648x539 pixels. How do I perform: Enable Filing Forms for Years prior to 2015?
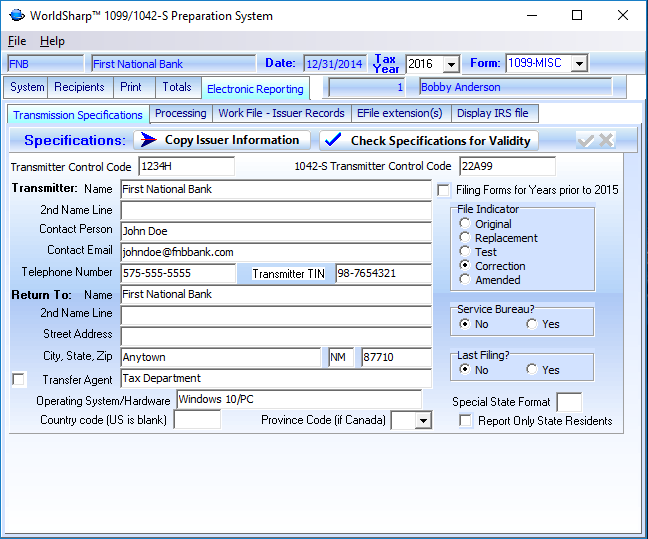(x=444, y=190)
